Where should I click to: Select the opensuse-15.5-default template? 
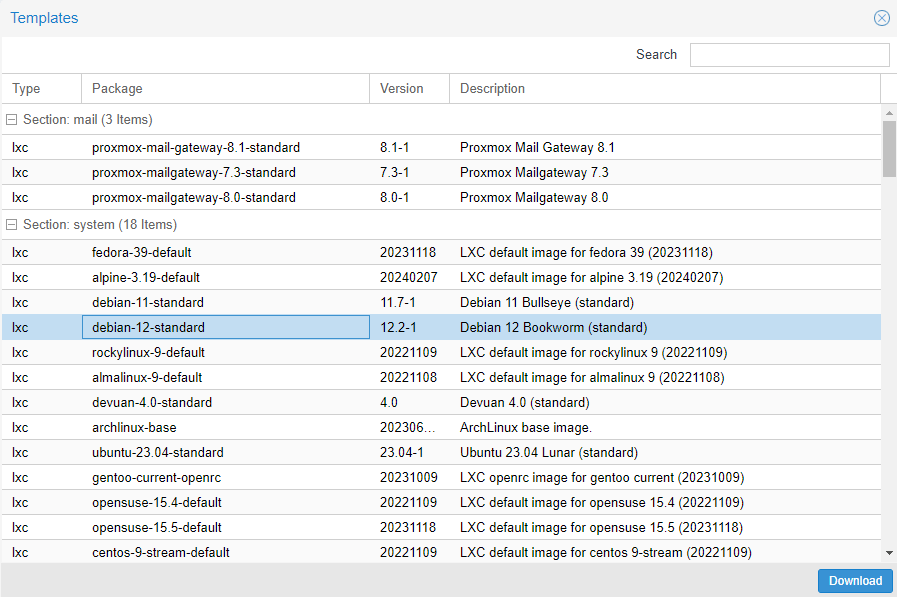point(157,528)
